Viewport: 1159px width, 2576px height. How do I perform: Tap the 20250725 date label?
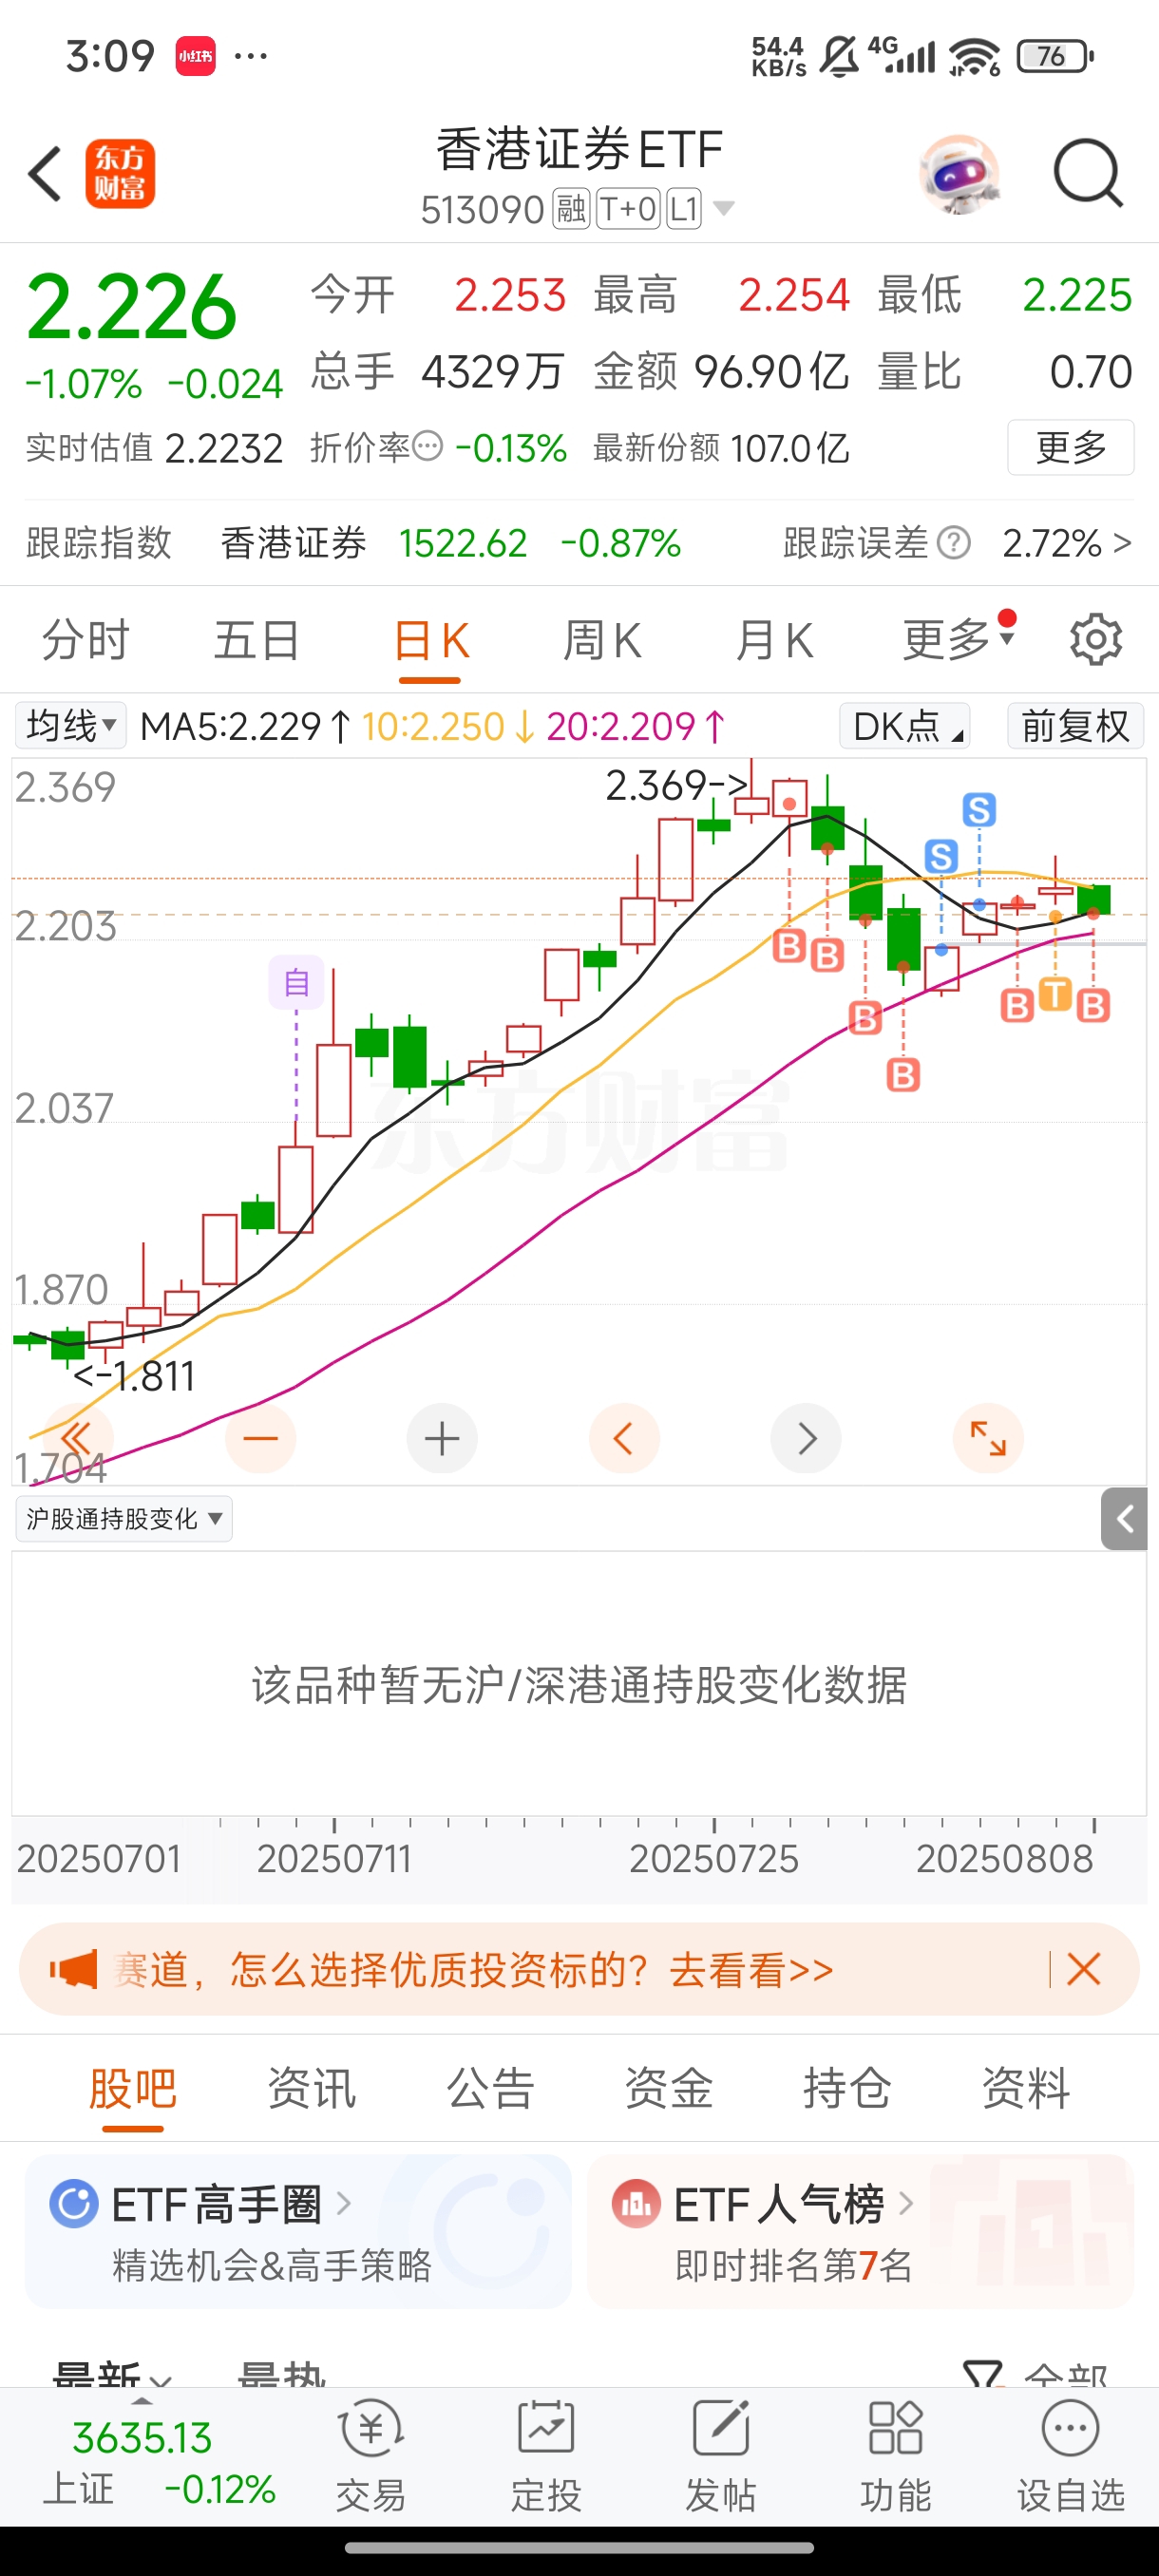pyautogui.click(x=714, y=1859)
